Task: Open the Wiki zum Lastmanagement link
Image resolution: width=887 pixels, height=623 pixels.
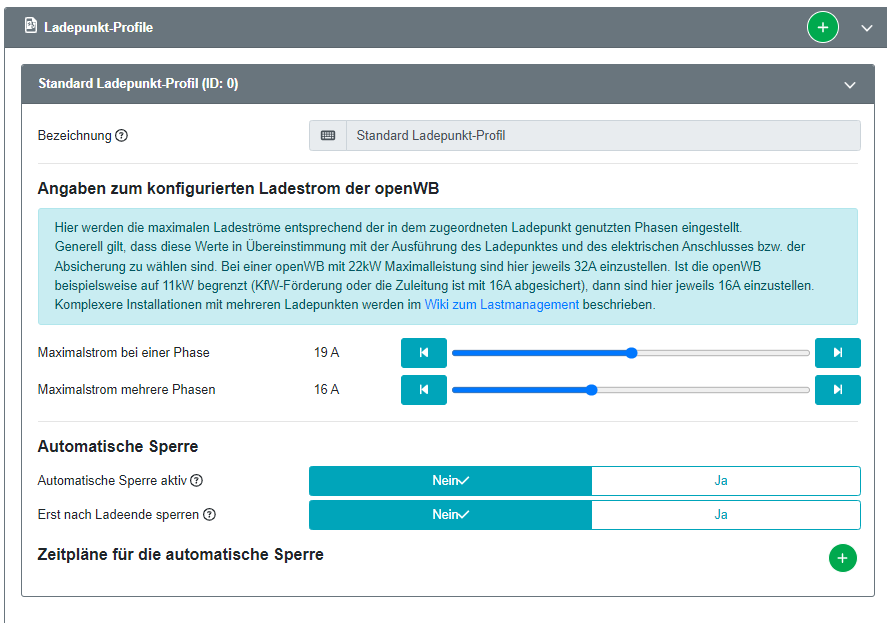Action: [x=502, y=304]
